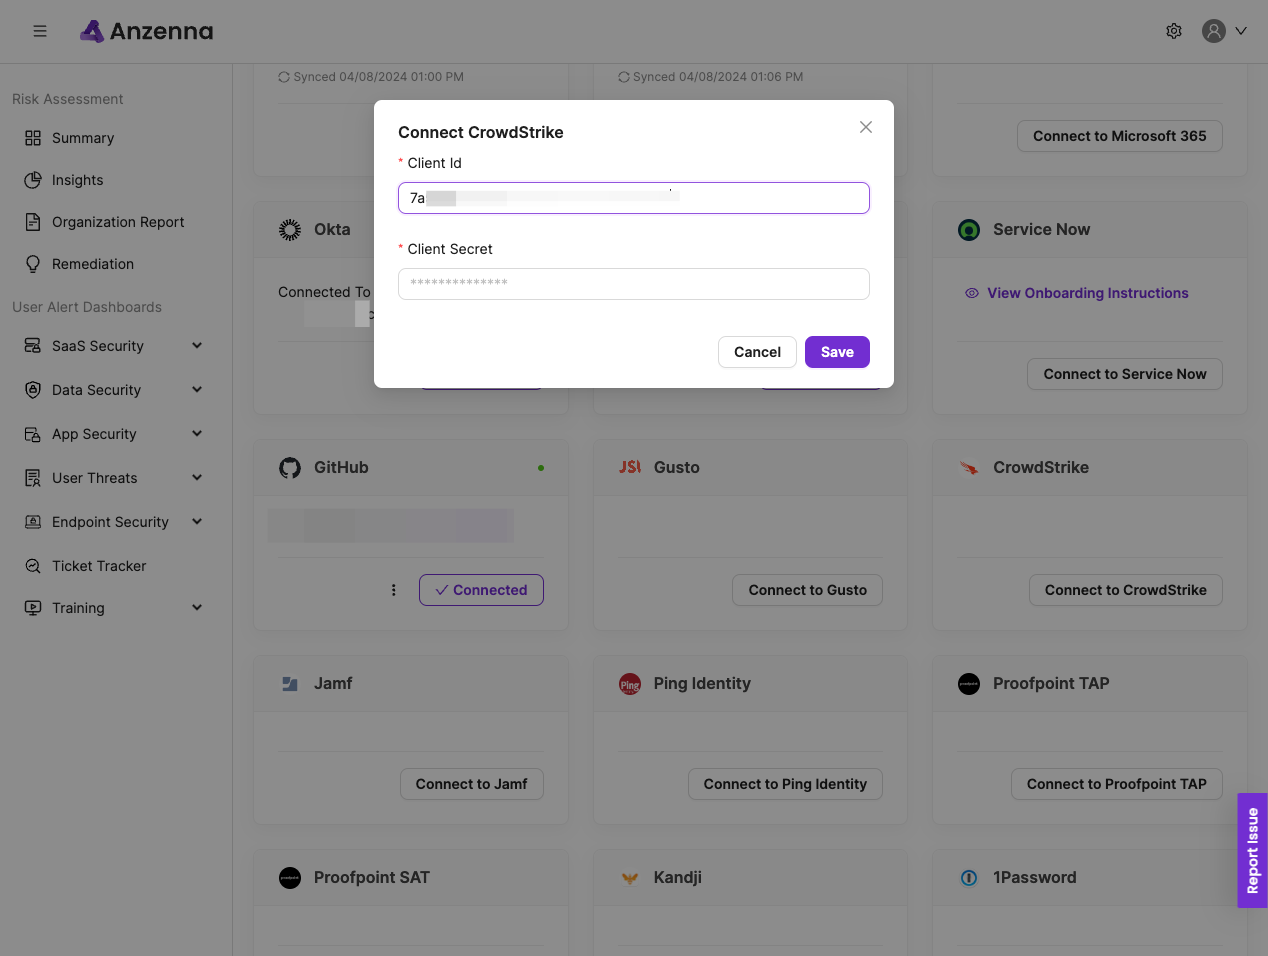Click the user profile avatar

[1213, 31]
